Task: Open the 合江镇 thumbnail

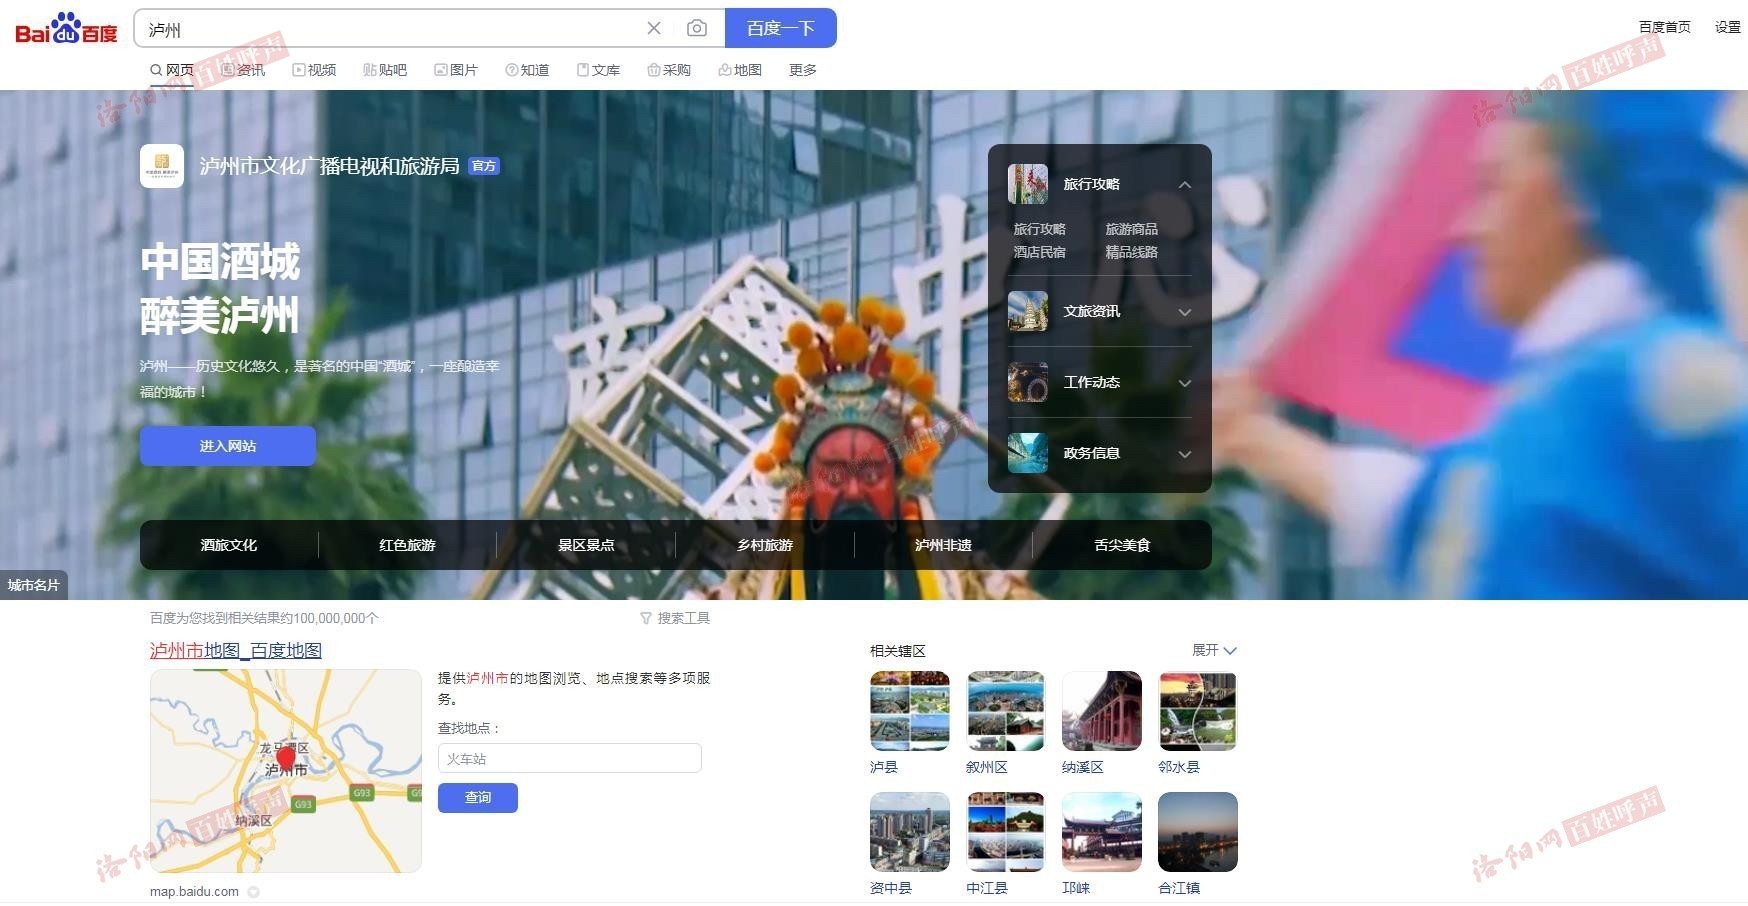Action: pos(1198,832)
